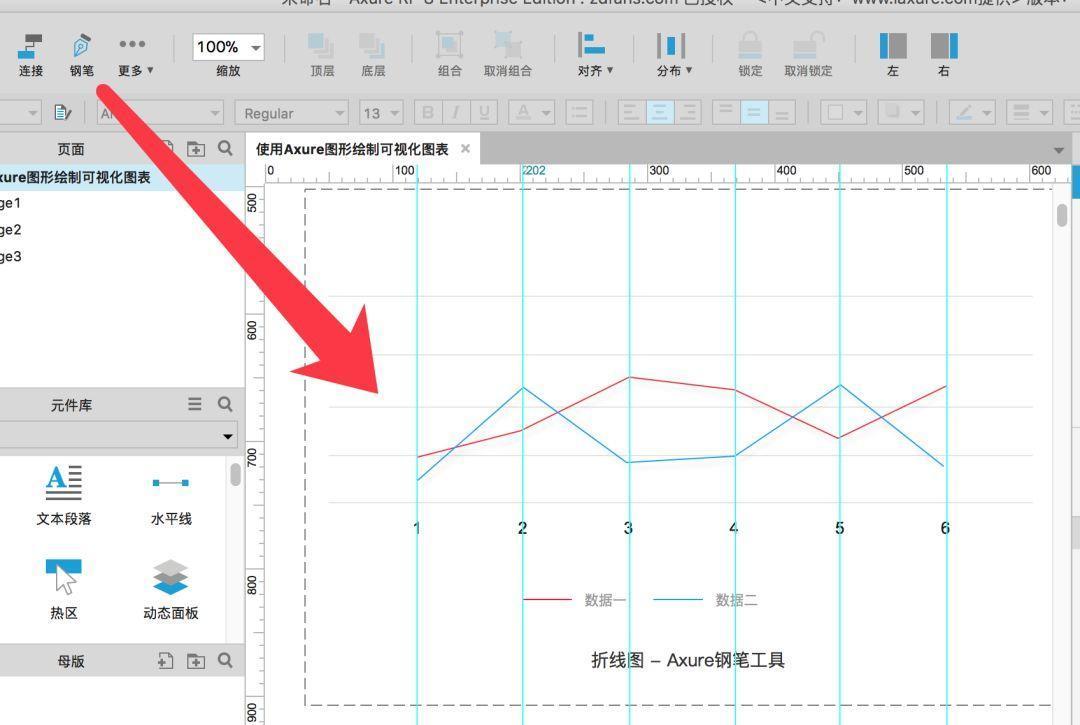Toggle the 左 left panel icon
Image resolution: width=1080 pixels, height=725 pixels.
click(x=893, y=55)
